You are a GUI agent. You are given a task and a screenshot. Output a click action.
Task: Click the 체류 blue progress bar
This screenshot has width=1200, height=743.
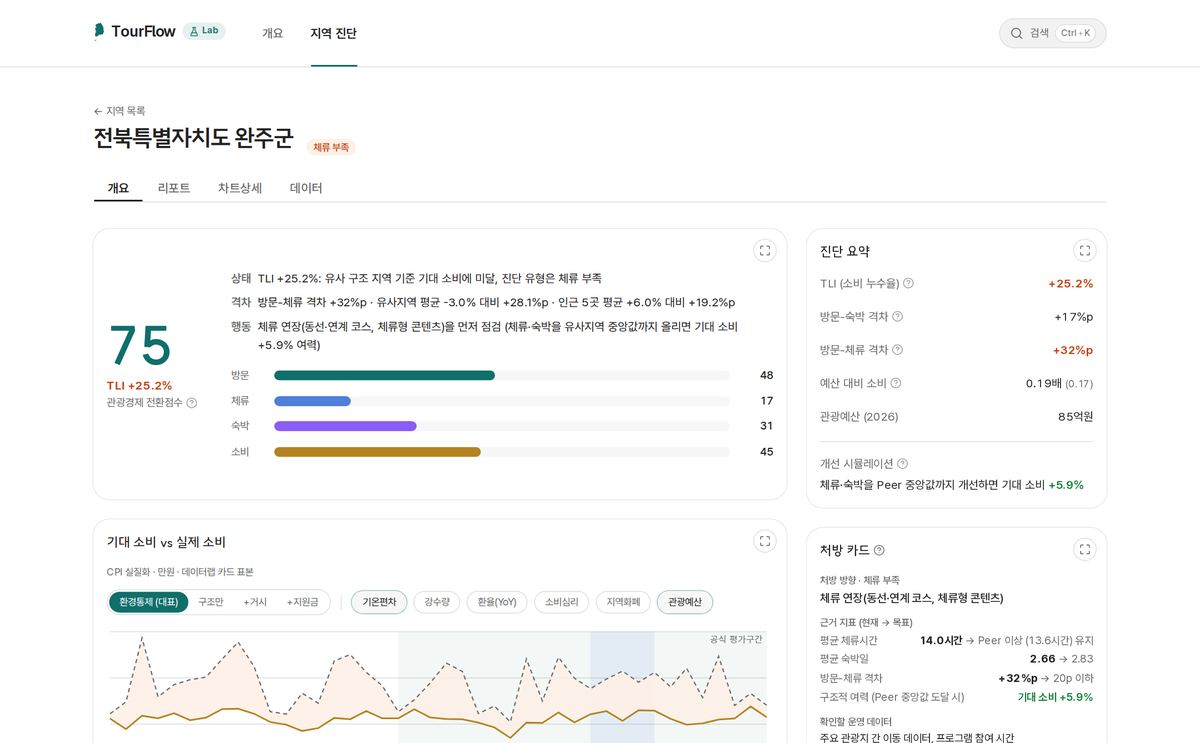tap(312, 401)
